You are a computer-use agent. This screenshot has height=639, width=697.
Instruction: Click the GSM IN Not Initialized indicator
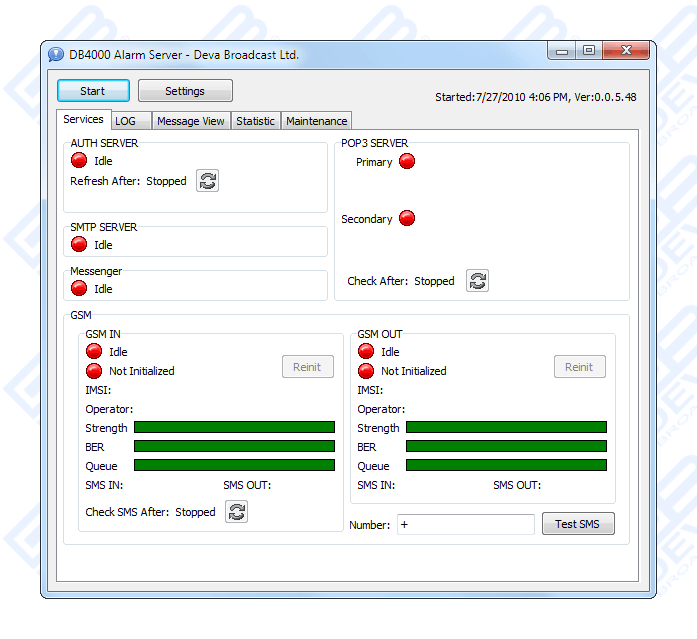pyautogui.click(x=94, y=371)
